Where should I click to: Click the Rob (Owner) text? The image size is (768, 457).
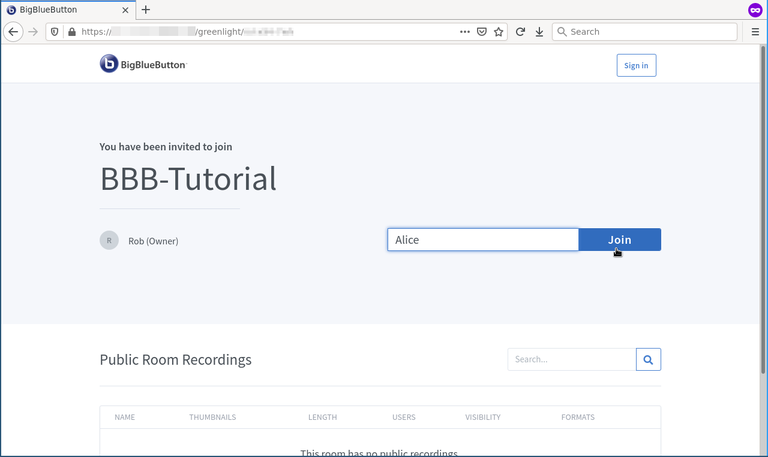[153, 241]
